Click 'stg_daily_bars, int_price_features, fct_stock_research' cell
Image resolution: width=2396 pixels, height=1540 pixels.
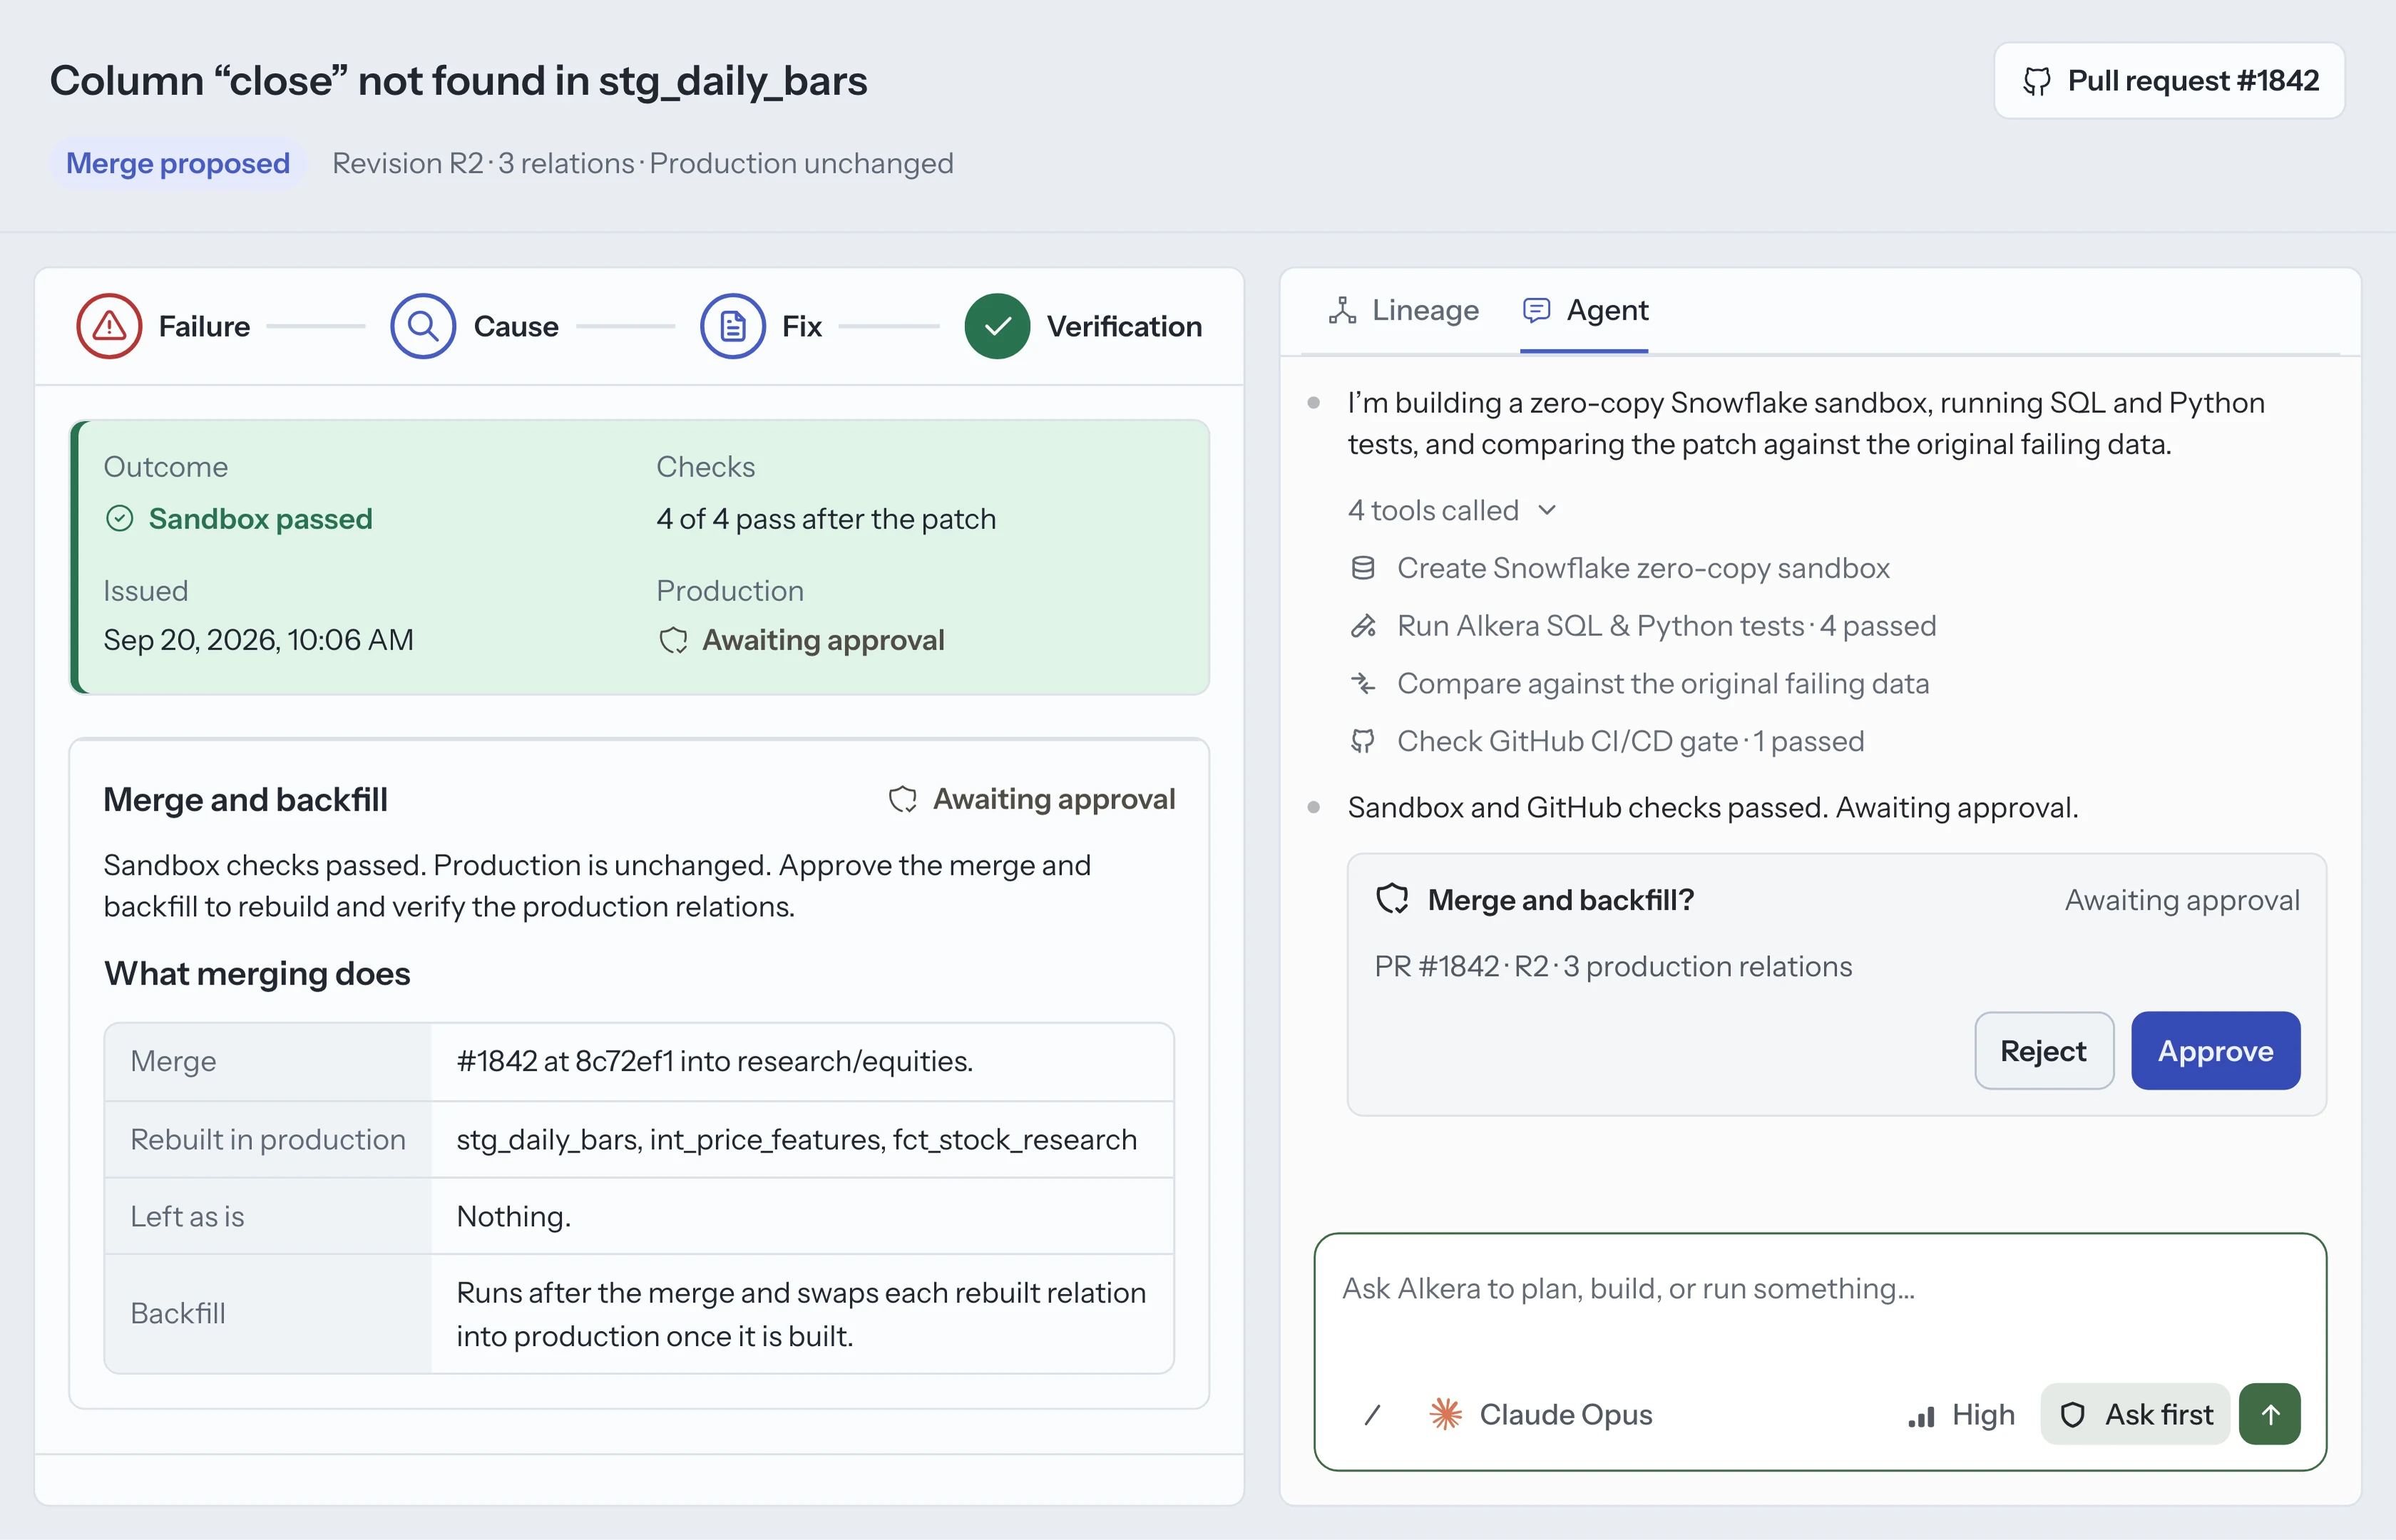click(x=803, y=1140)
